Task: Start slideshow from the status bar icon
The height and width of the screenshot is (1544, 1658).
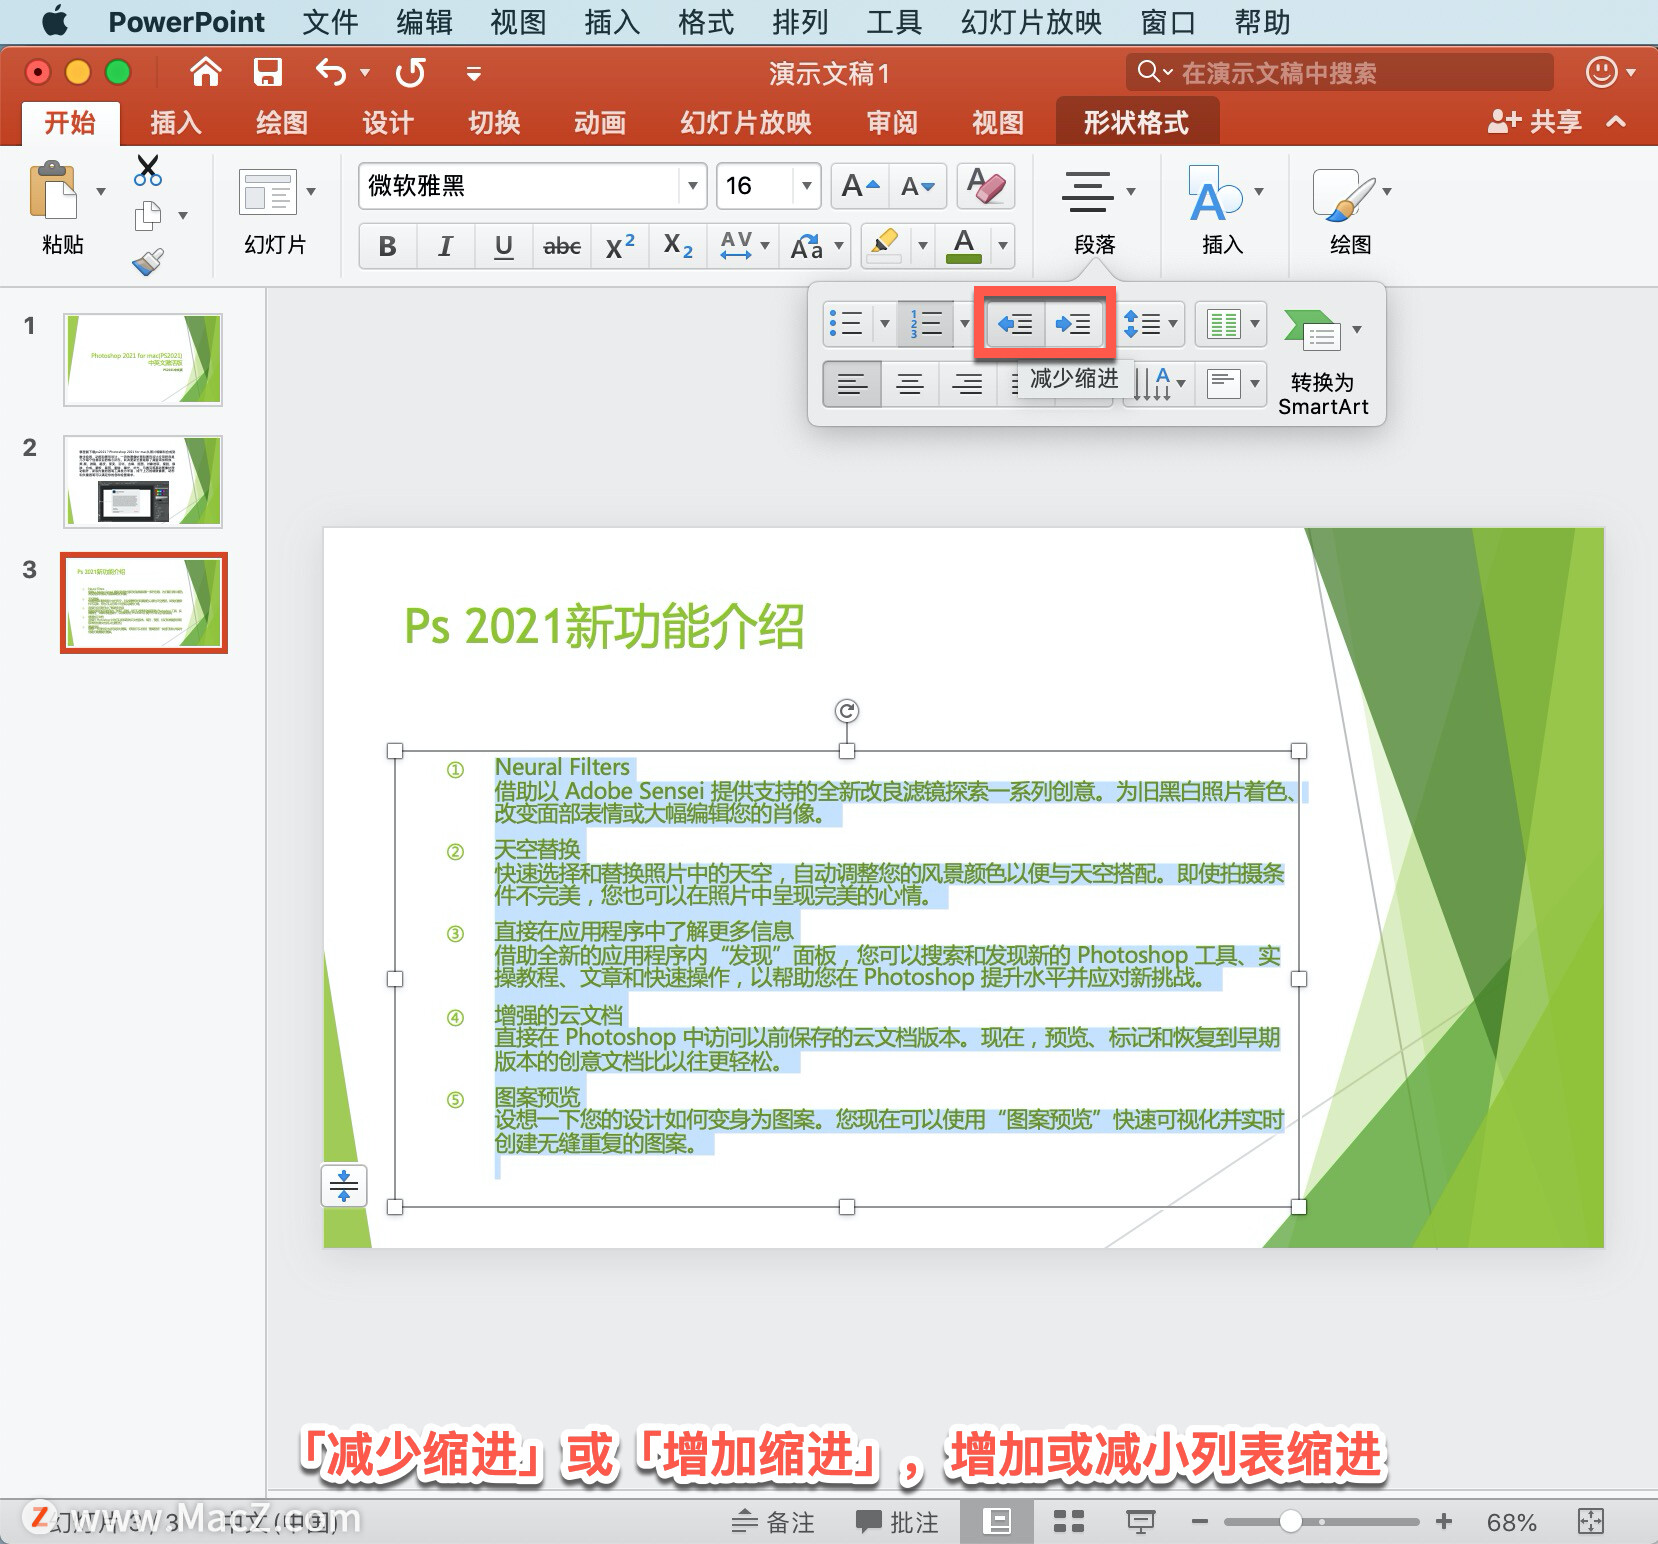Action: [x=1140, y=1522]
